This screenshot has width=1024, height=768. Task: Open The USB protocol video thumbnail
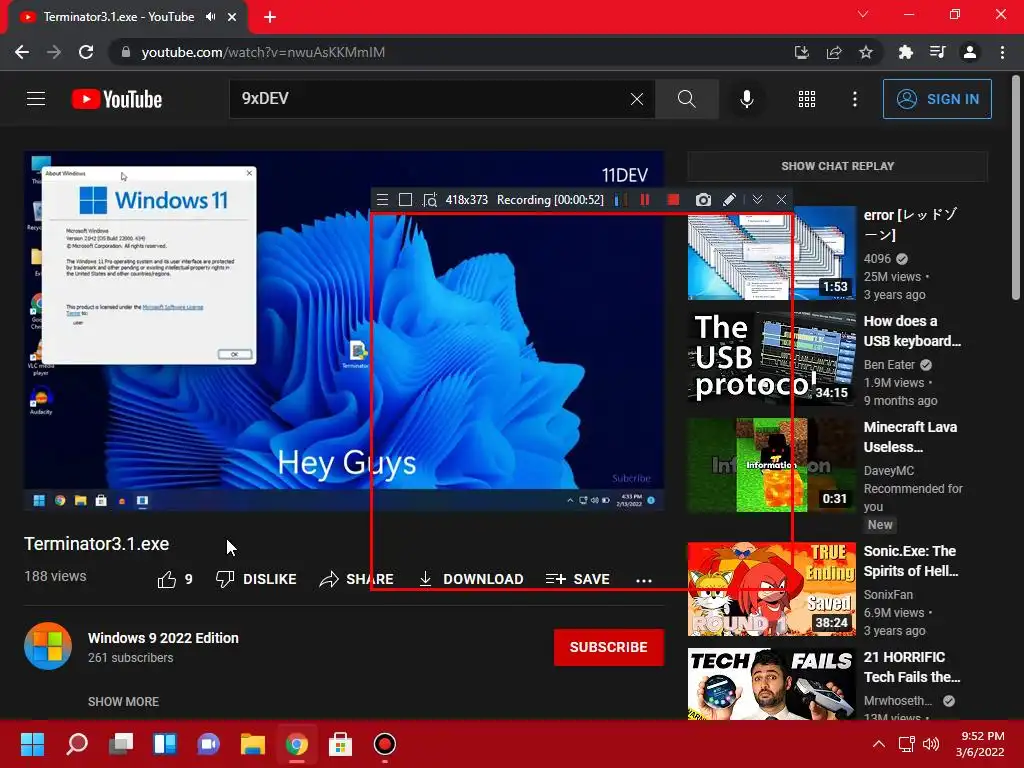coord(771,359)
